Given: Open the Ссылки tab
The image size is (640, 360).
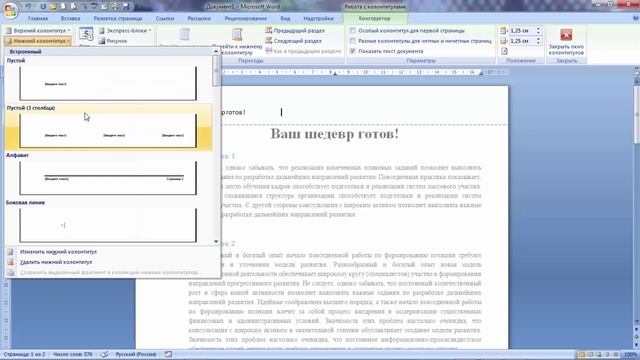Looking at the screenshot, I should click(165, 18).
